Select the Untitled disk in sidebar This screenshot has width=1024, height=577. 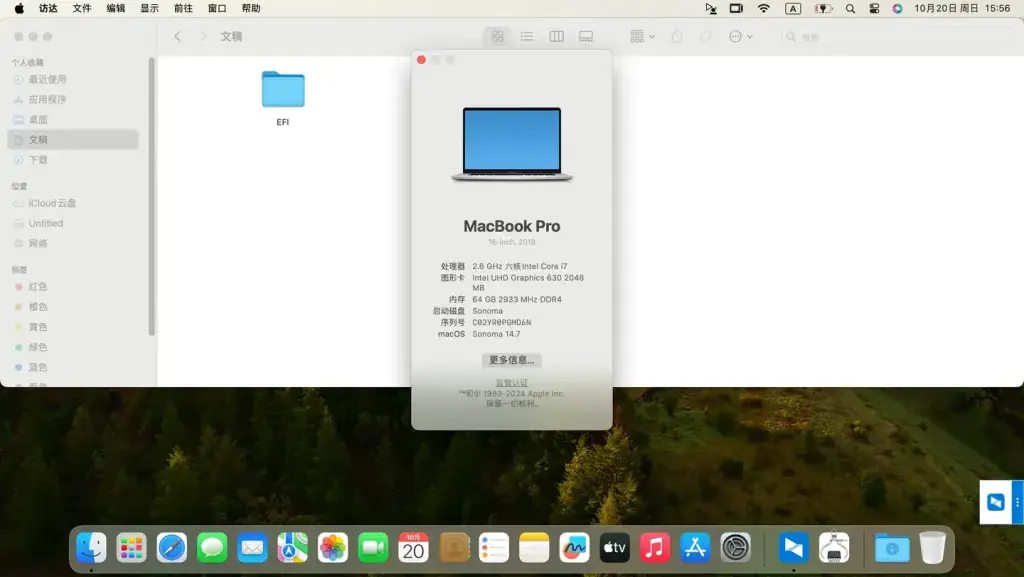pyautogui.click(x=46, y=223)
